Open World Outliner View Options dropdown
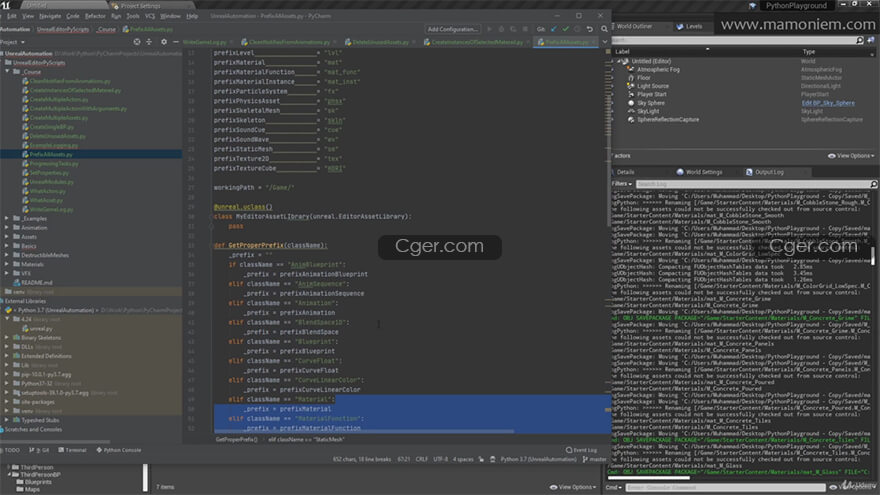Viewport: 880px width, 495px height. coord(851,156)
